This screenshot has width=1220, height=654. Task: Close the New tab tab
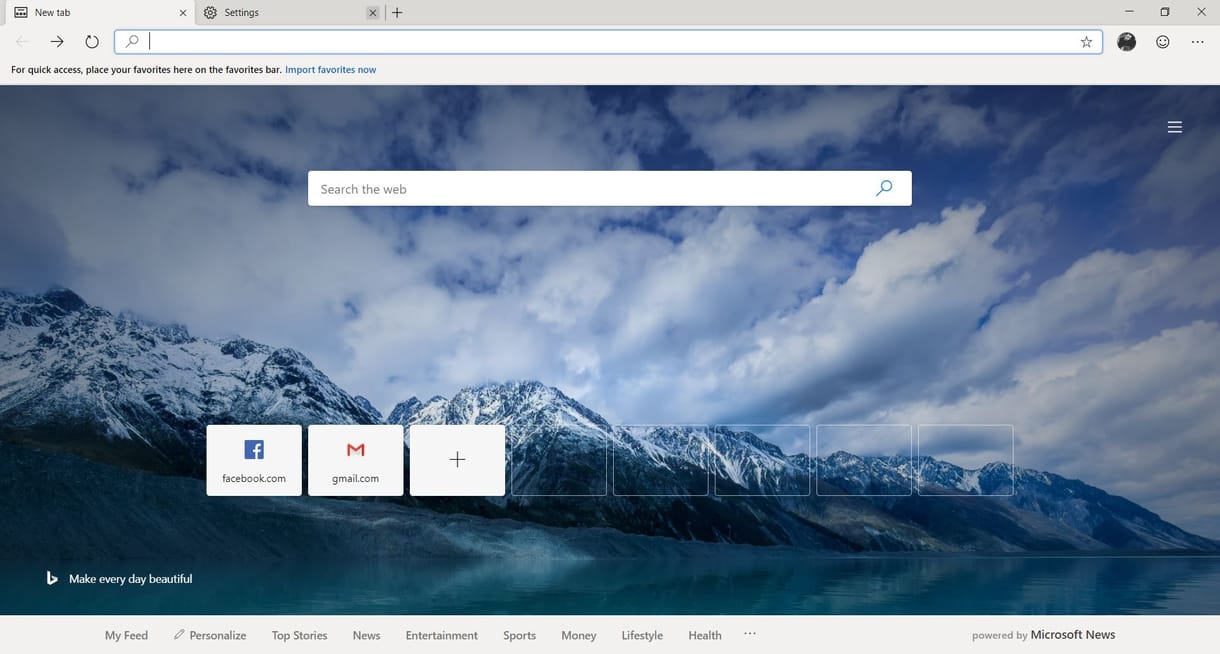pyautogui.click(x=182, y=13)
